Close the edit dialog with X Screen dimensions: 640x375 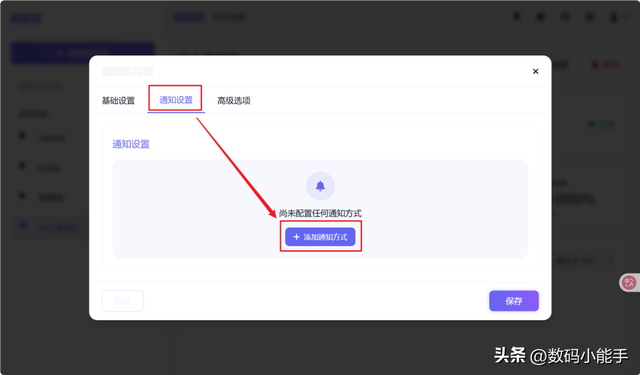pyautogui.click(x=536, y=71)
